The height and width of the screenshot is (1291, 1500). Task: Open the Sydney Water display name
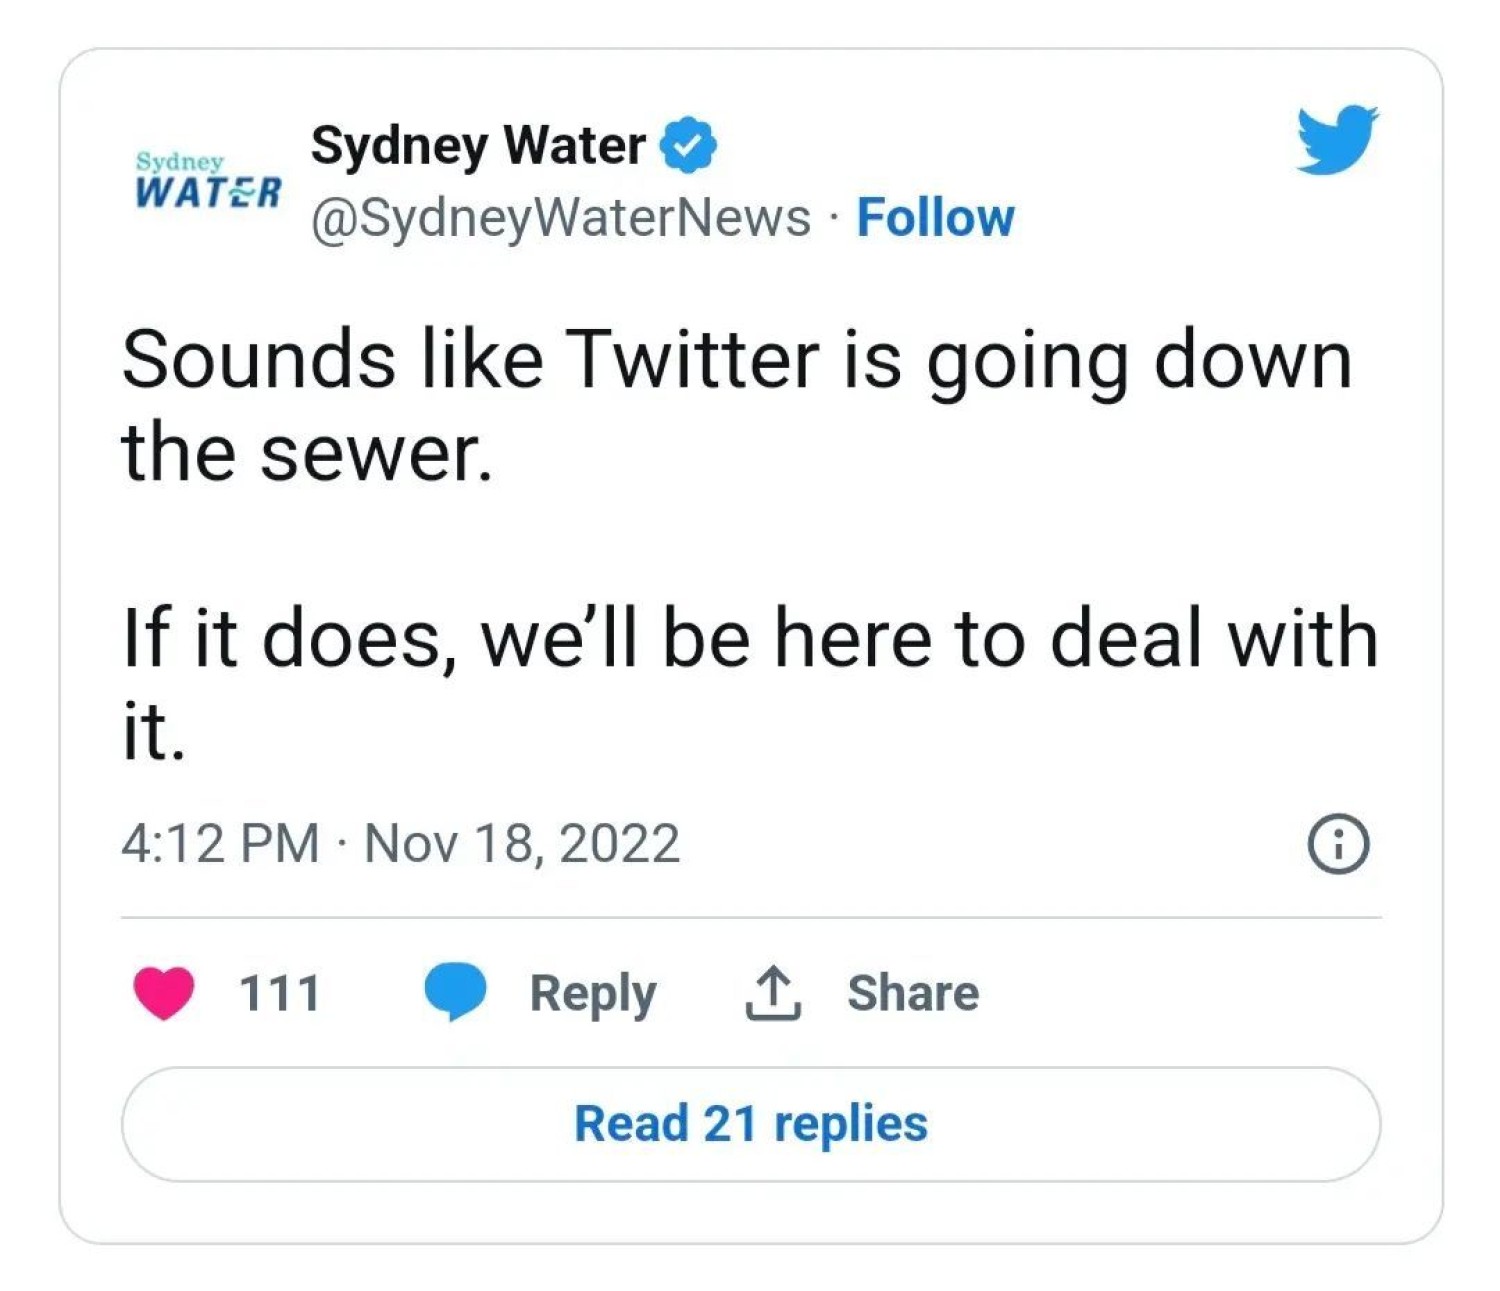coord(478,146)
